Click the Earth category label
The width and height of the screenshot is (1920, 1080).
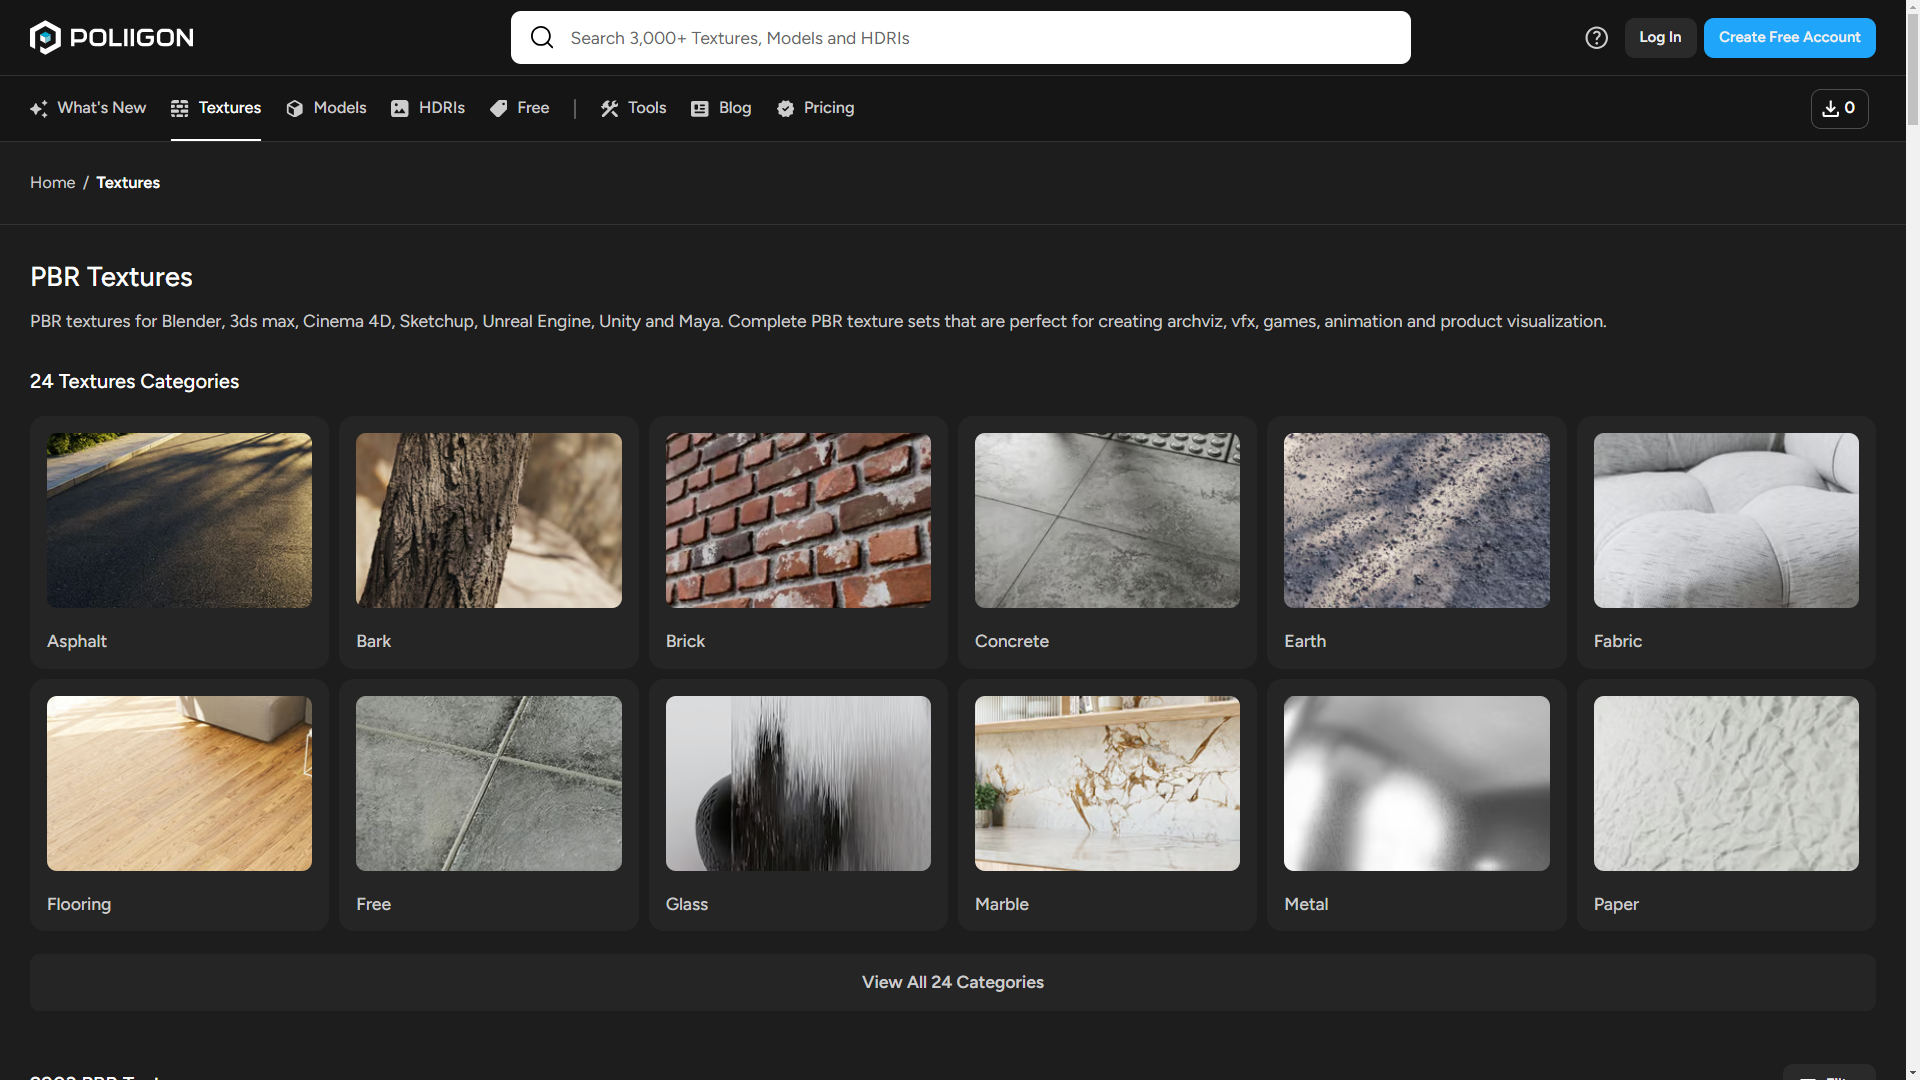pos(1305,641)
